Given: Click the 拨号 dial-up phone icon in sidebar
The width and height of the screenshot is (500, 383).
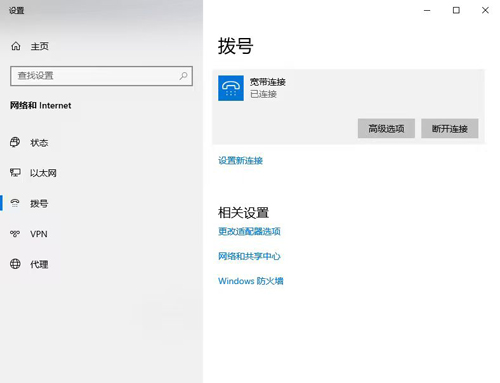Looking at the screenshot, I should [15, 203].
